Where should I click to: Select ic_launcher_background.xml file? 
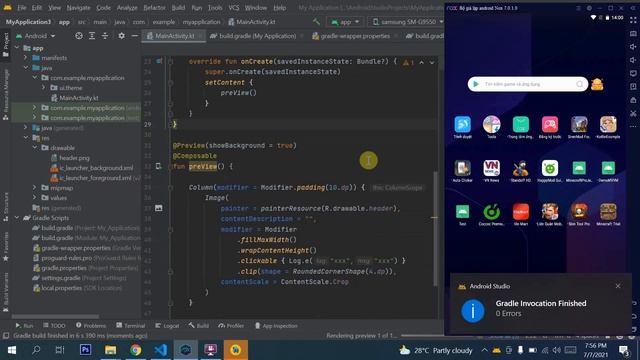pyautogui.click(x=92, y=167)
